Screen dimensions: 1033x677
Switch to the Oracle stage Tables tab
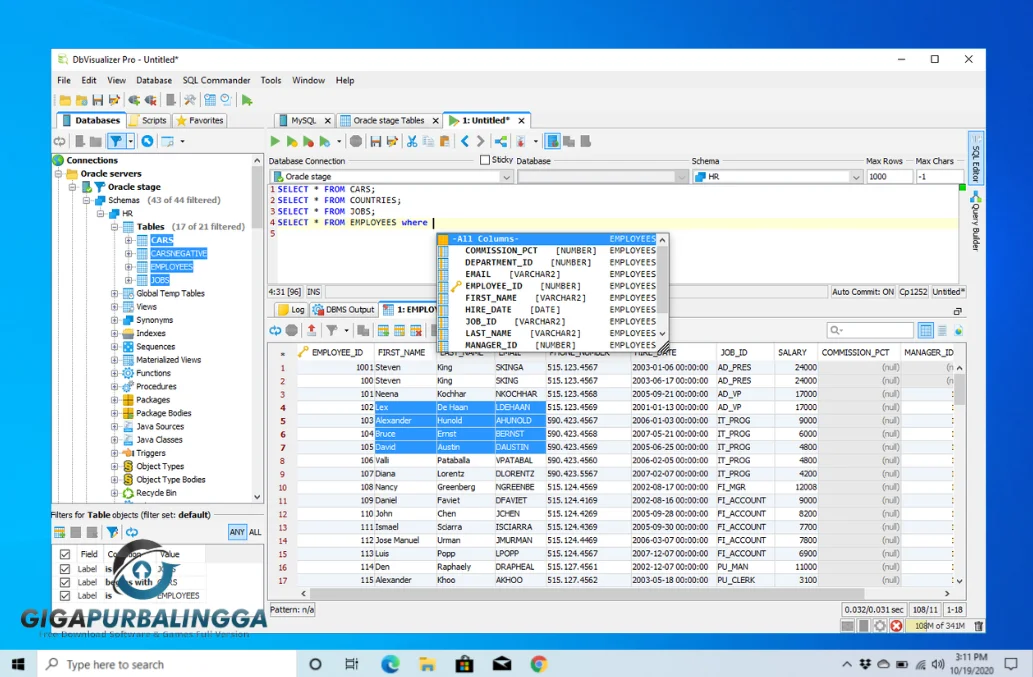click(389, 121)
